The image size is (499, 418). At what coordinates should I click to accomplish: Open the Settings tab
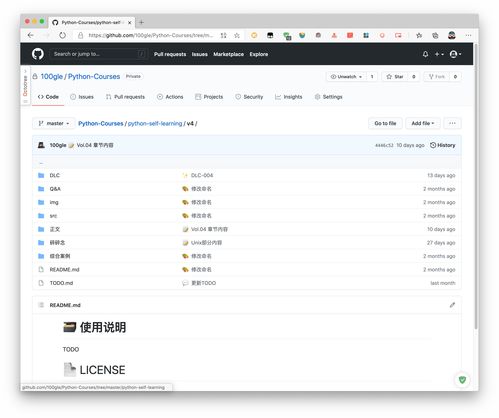pos(329,97)
